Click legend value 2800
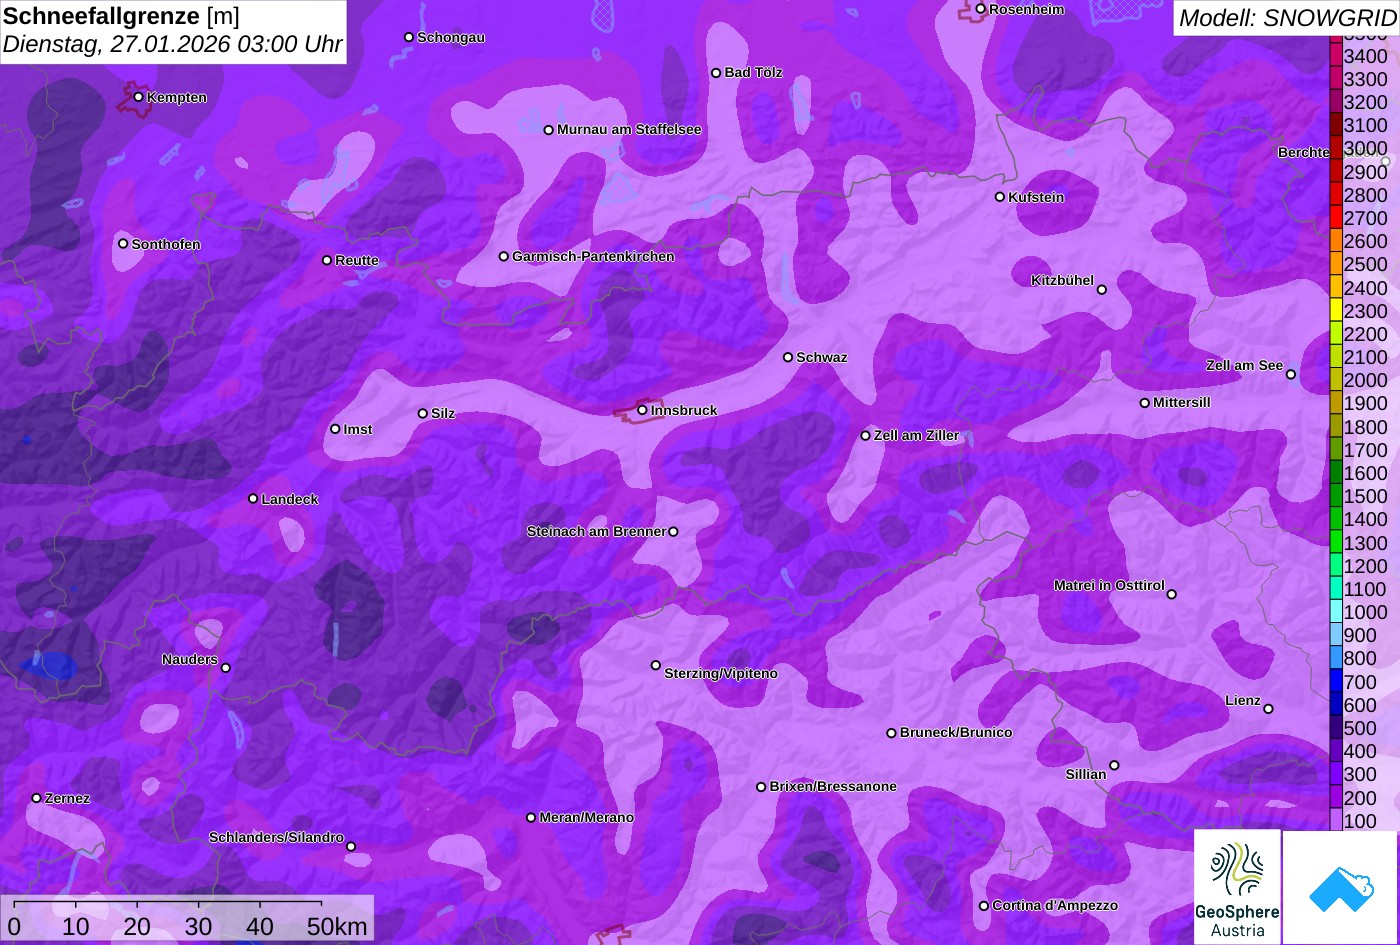Viewport: 1400px width, 945px height. 1366,195
